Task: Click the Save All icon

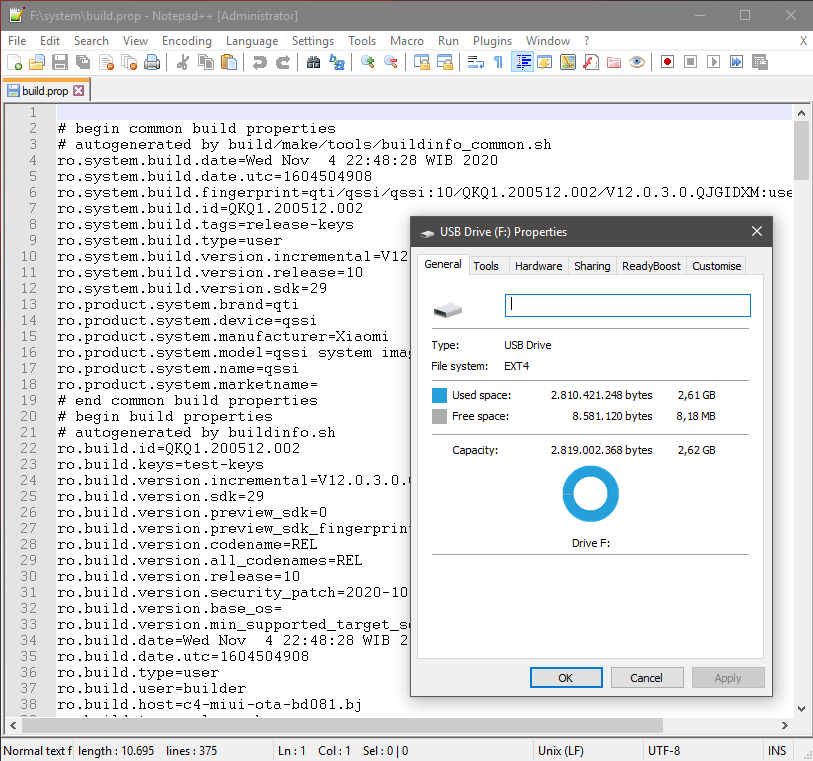Action: point(83,62)
